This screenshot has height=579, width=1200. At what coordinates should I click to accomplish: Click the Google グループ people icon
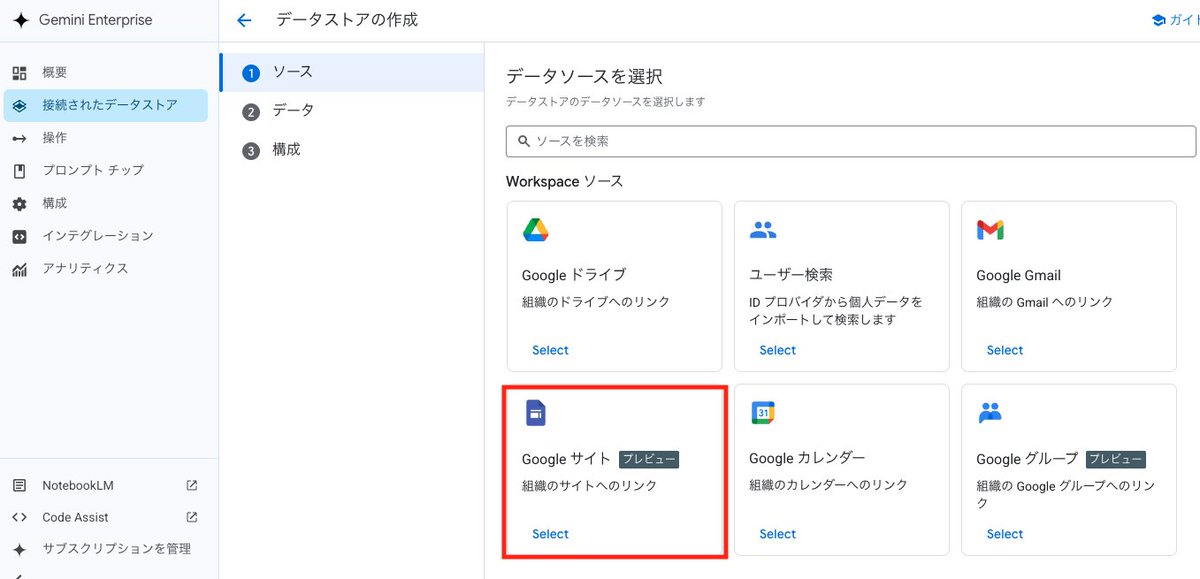click(x=989, y=412)
